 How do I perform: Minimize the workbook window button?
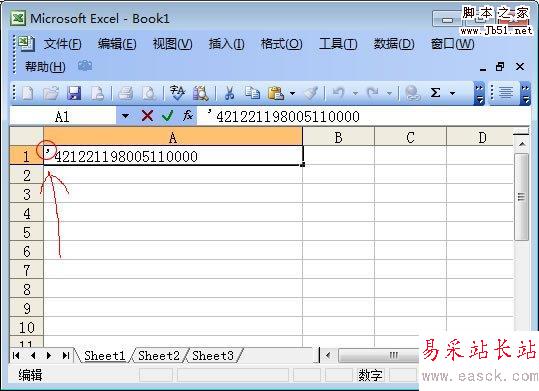pyautogui.click(x=483, y=68)
